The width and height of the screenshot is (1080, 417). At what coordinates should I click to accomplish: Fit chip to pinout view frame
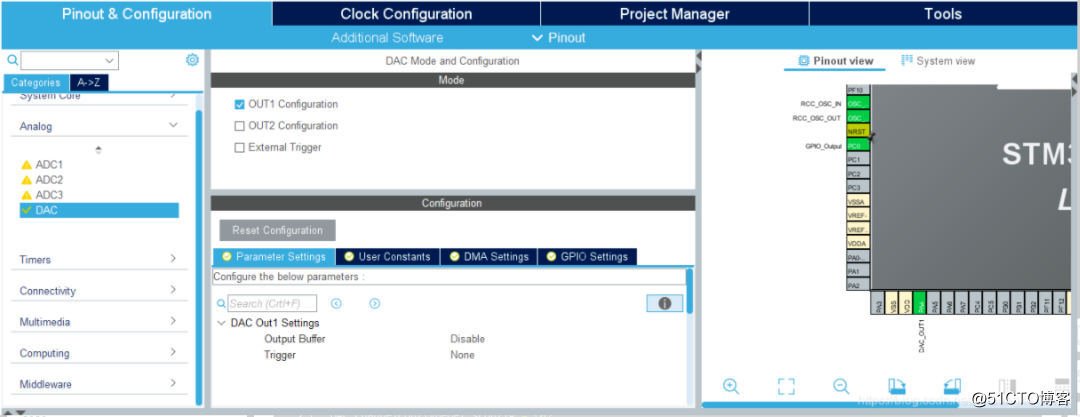click(x=786, y=386)
